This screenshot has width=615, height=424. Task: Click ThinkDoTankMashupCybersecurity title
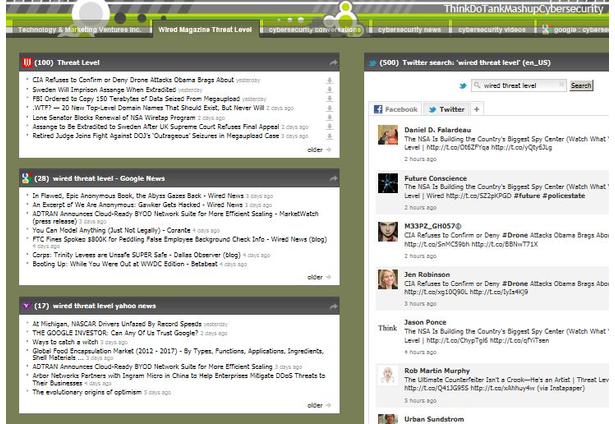[x=523, y=9]
